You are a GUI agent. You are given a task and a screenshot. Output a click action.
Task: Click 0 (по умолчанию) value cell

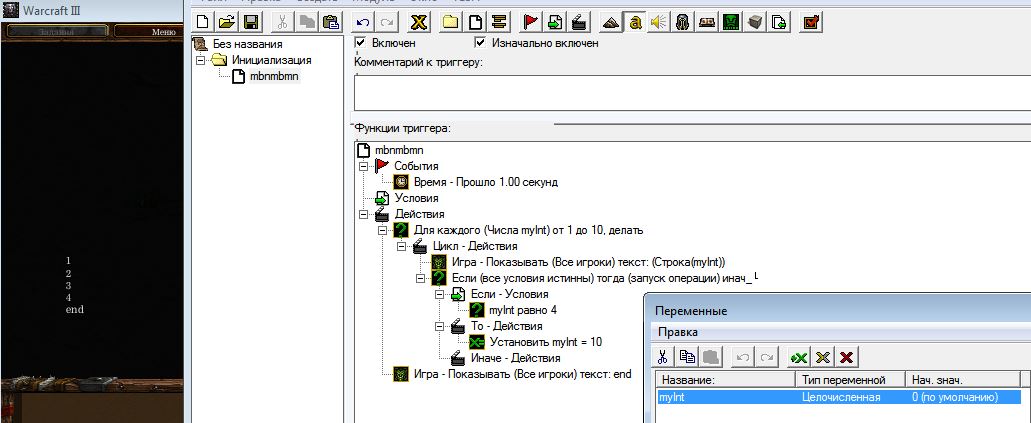(955, 397)
